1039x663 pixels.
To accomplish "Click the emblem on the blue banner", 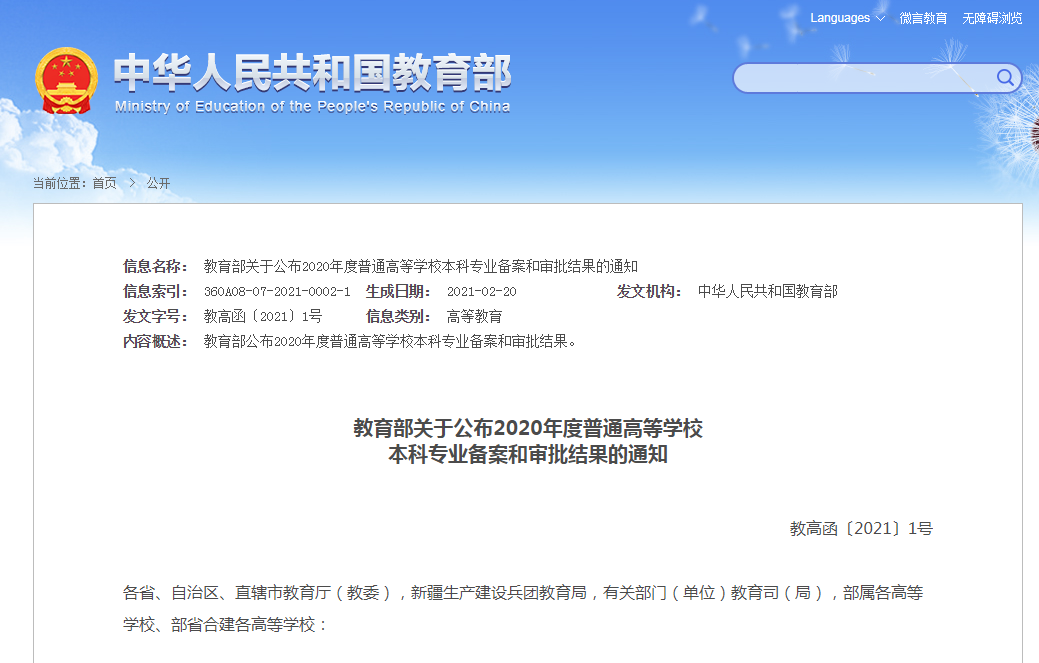I will click(x=66, y=82).
